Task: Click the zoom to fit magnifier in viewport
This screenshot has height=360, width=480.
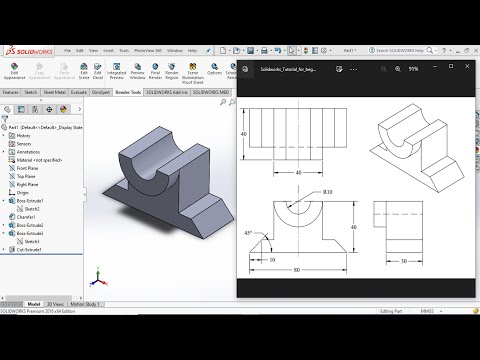Action: tap(223, 102)
